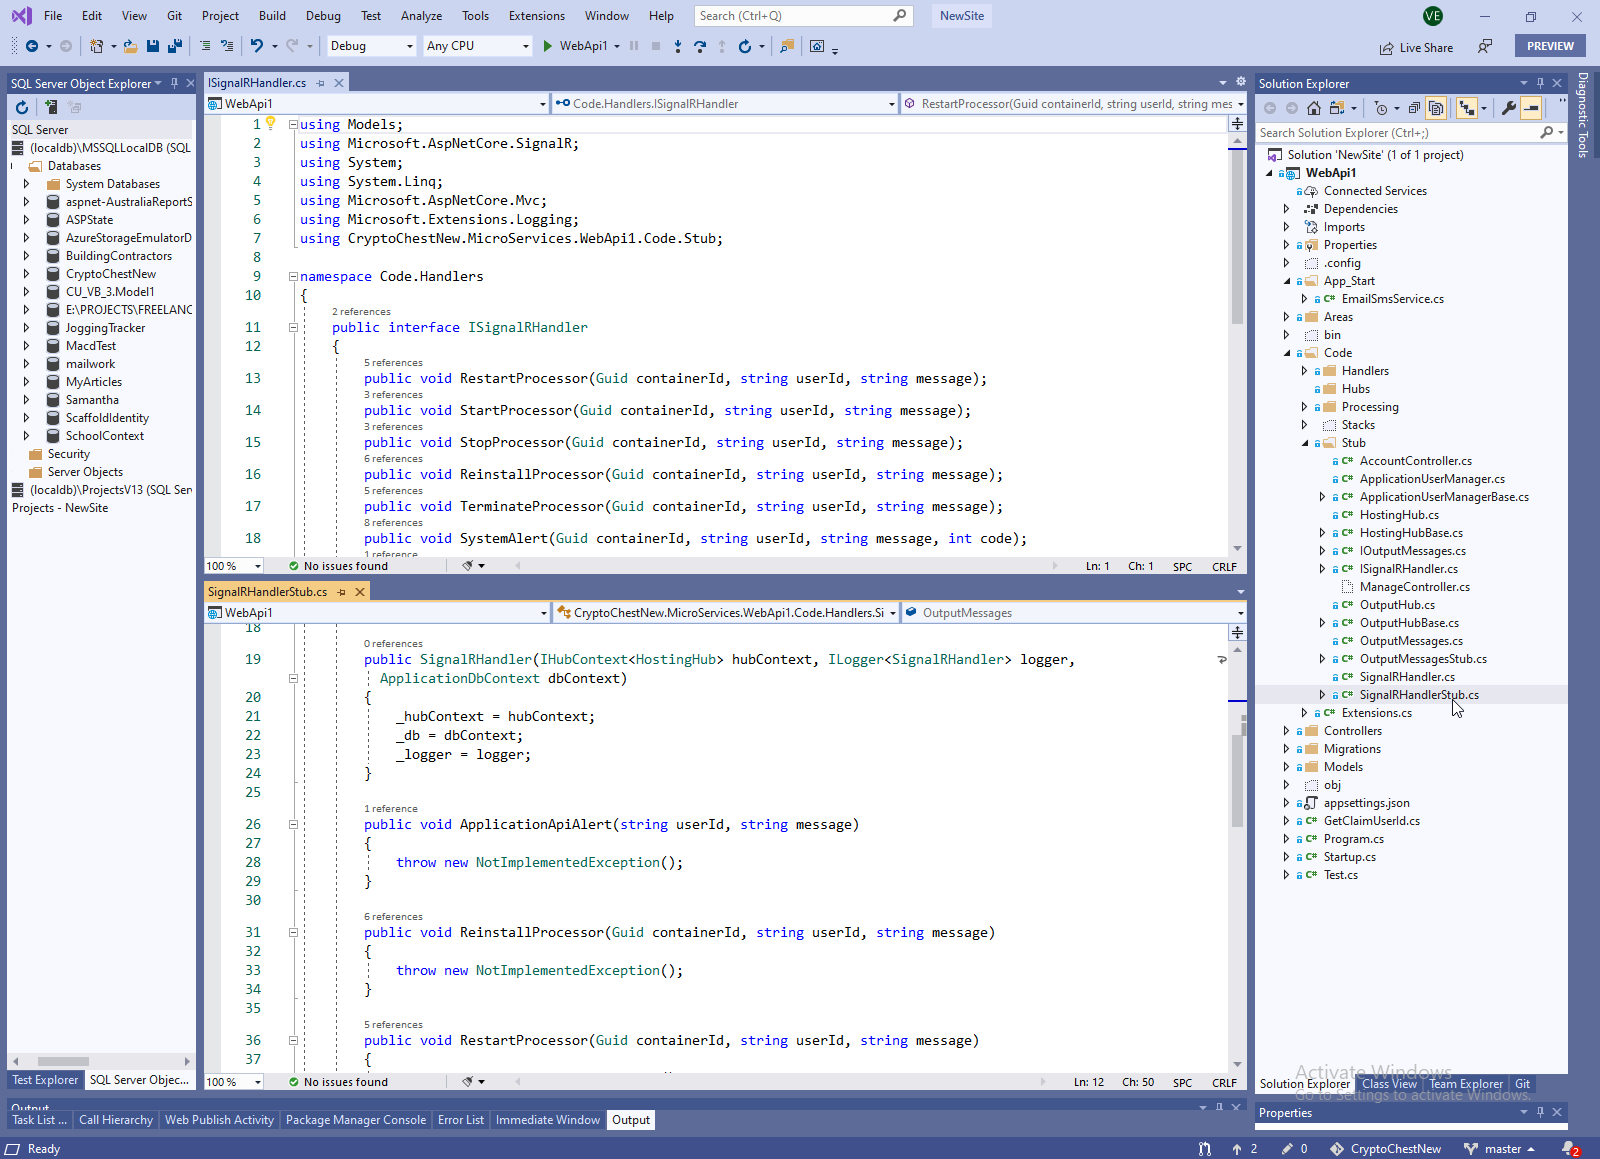Screen dimensions: 1600x1159
Task: Click the pin icon on ISignalRHandler.cs tab
Action: 320,83
